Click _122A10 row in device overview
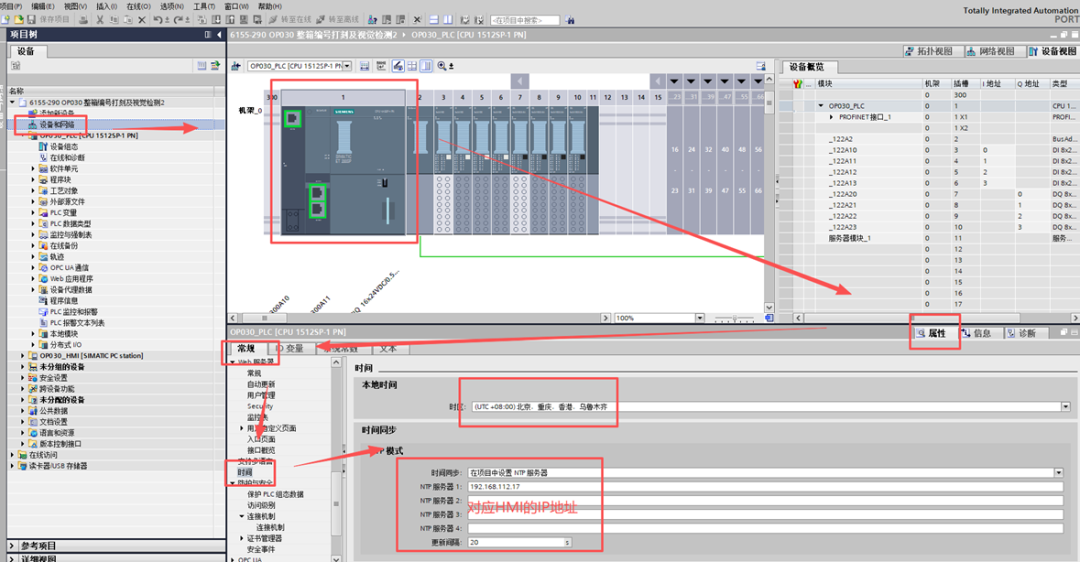The width and height of the screenshot is (1080, 562). tap(928, 150)
